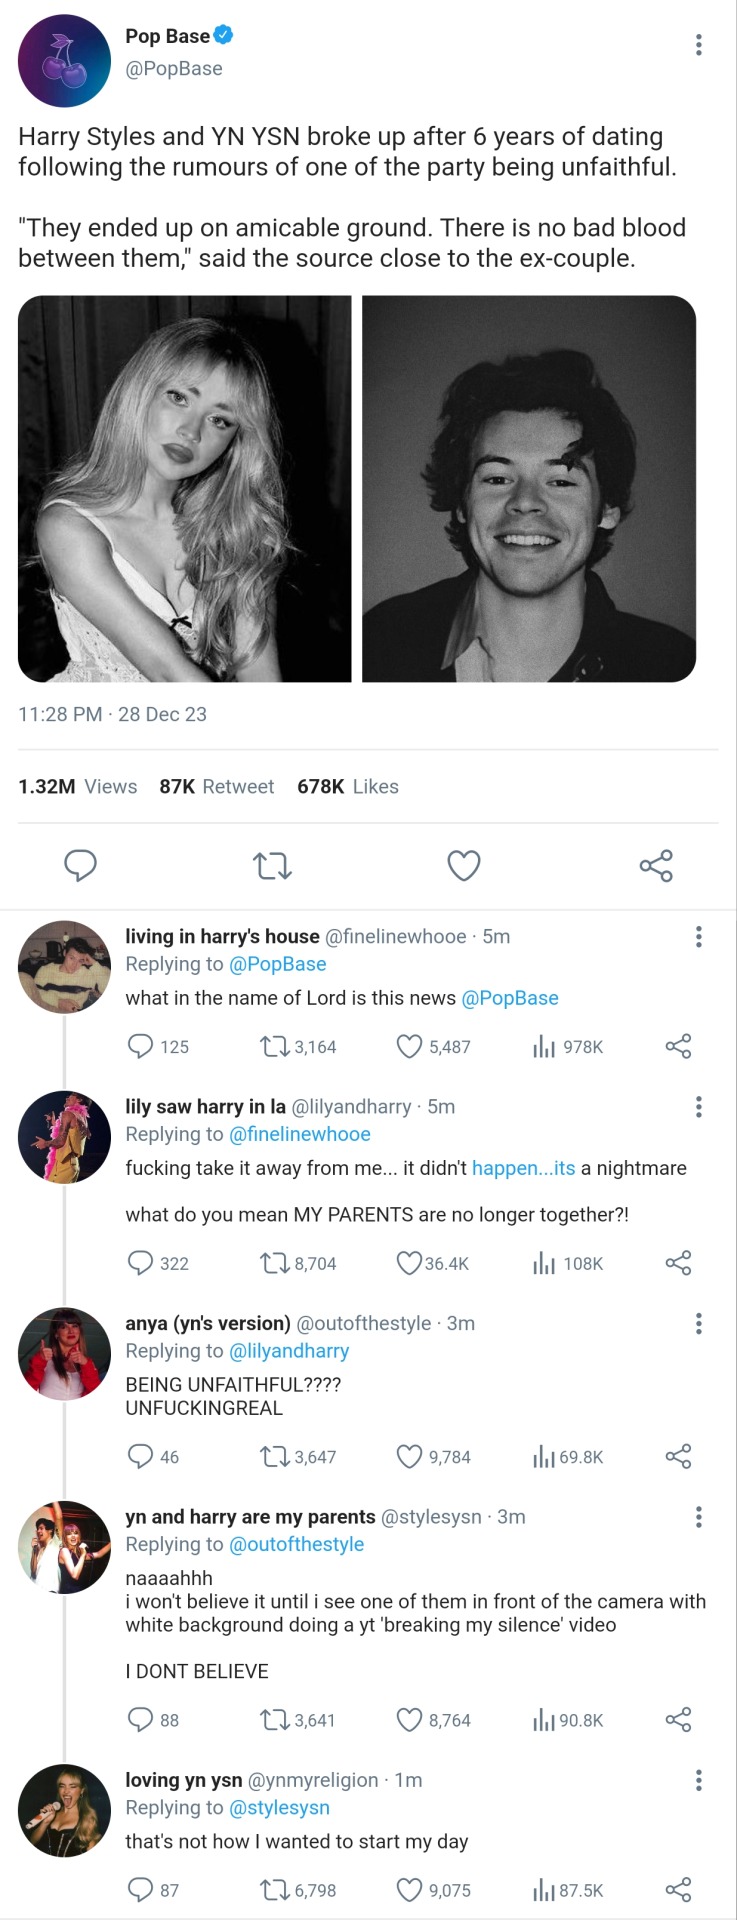Retweet the main Pop Base tweet
737x1920 pixels.
272,865
